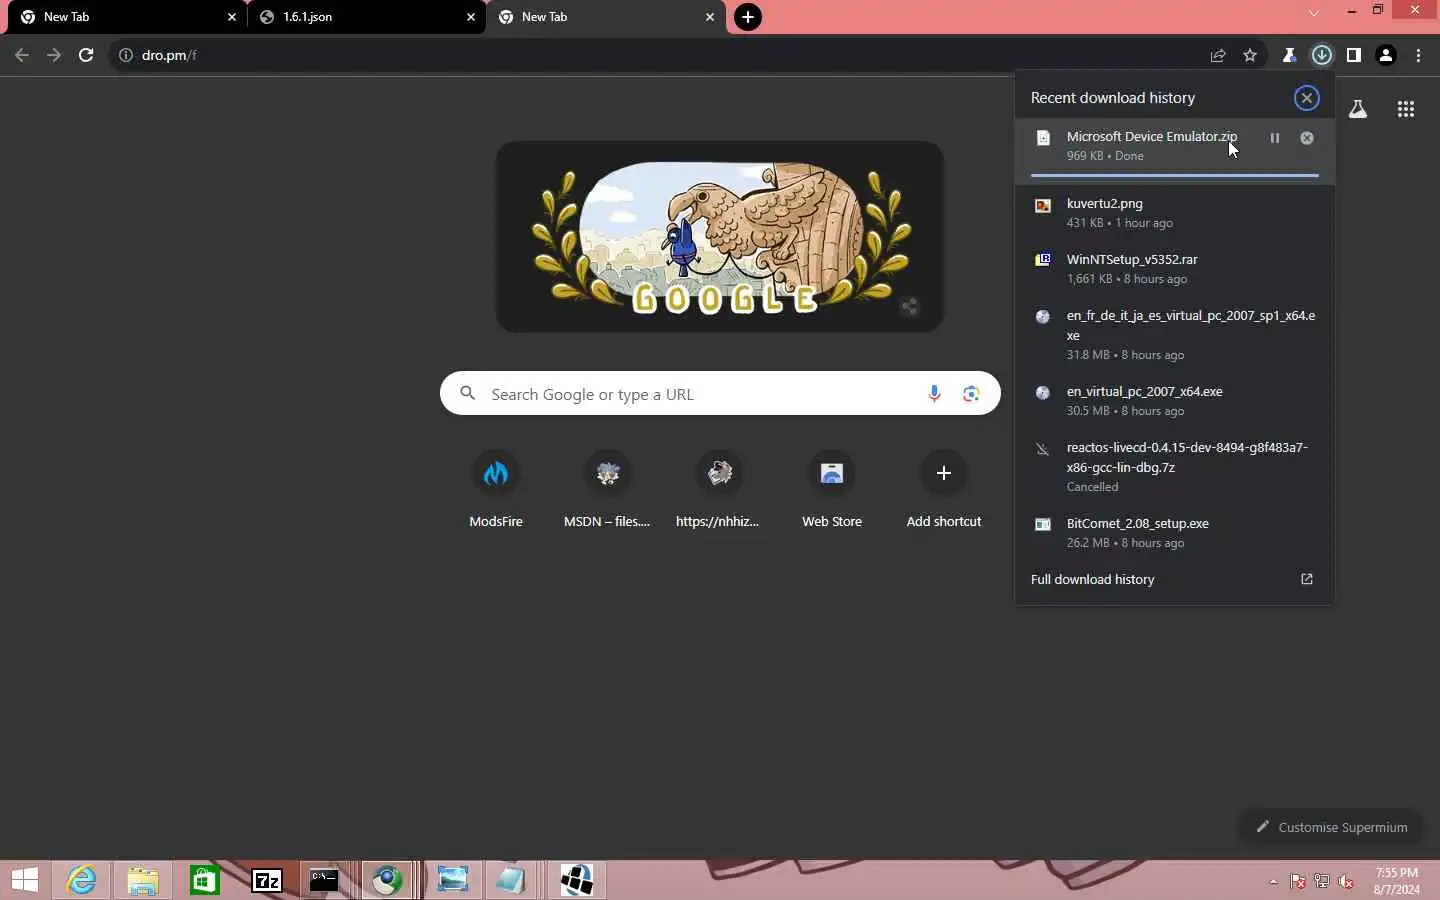Open the Google apps grid
Screen dimensions: 1440x900
(x=1406, y=109)
